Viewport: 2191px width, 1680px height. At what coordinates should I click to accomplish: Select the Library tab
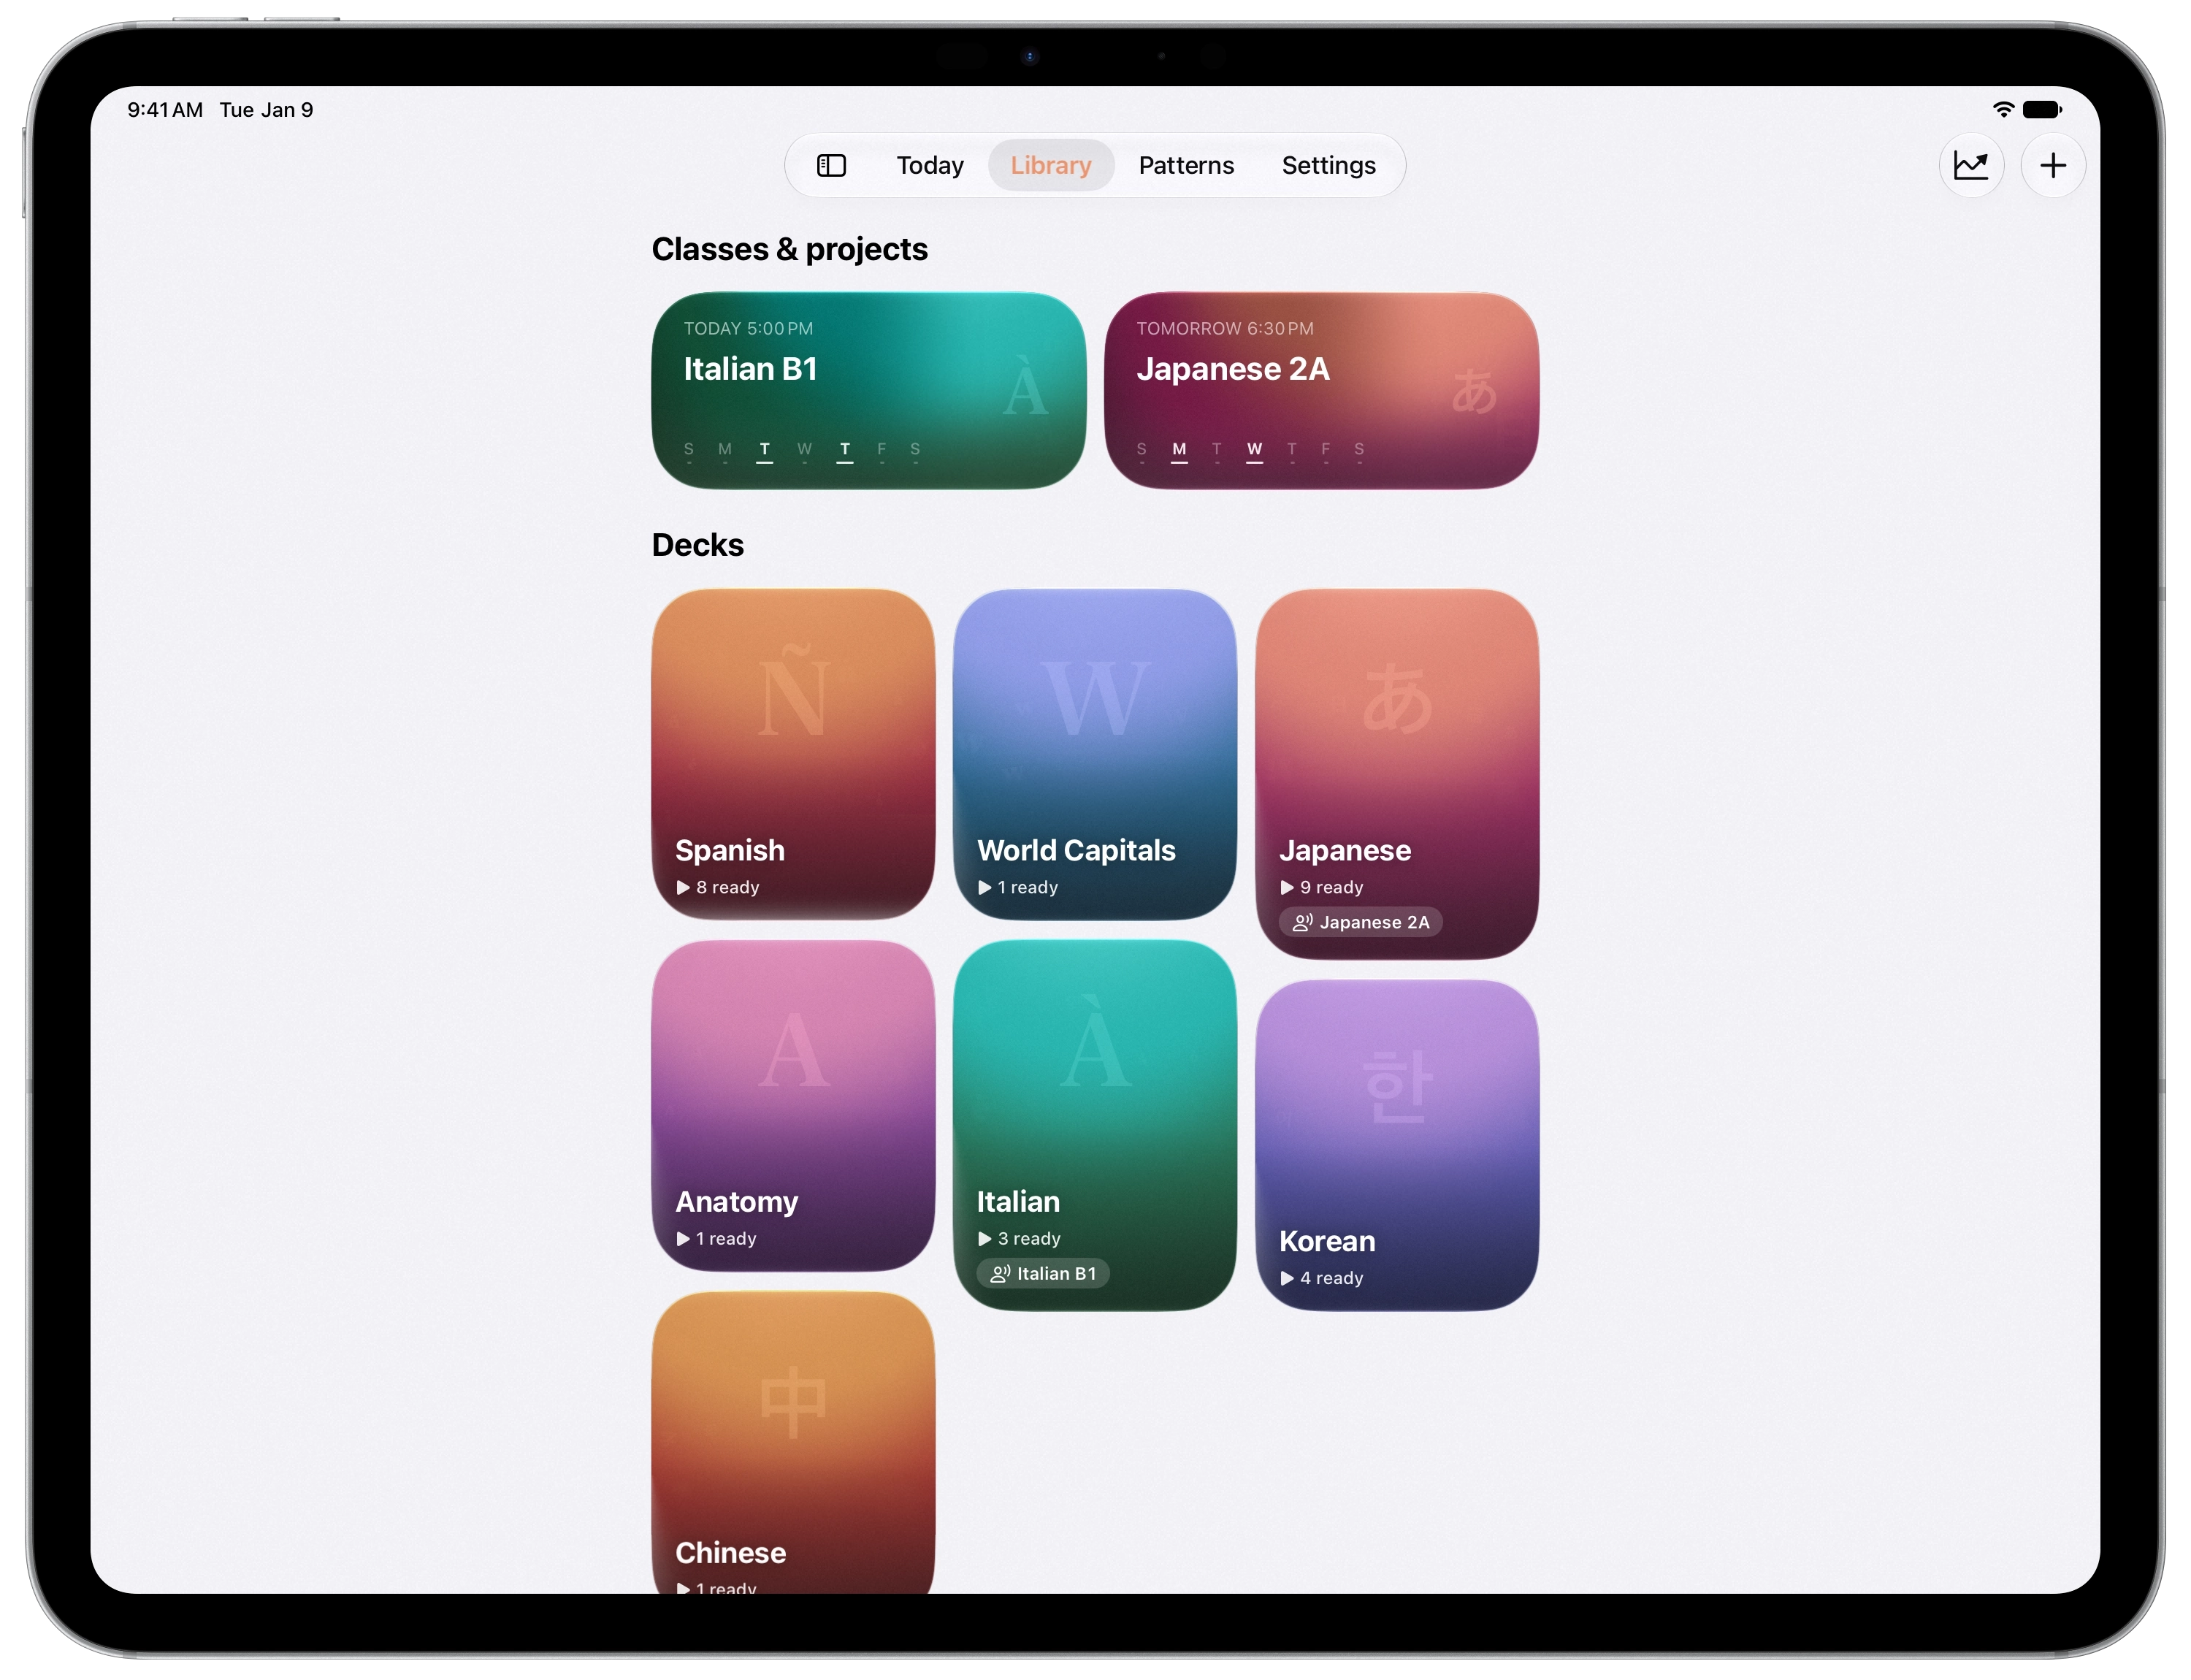tap(1050, 165)
